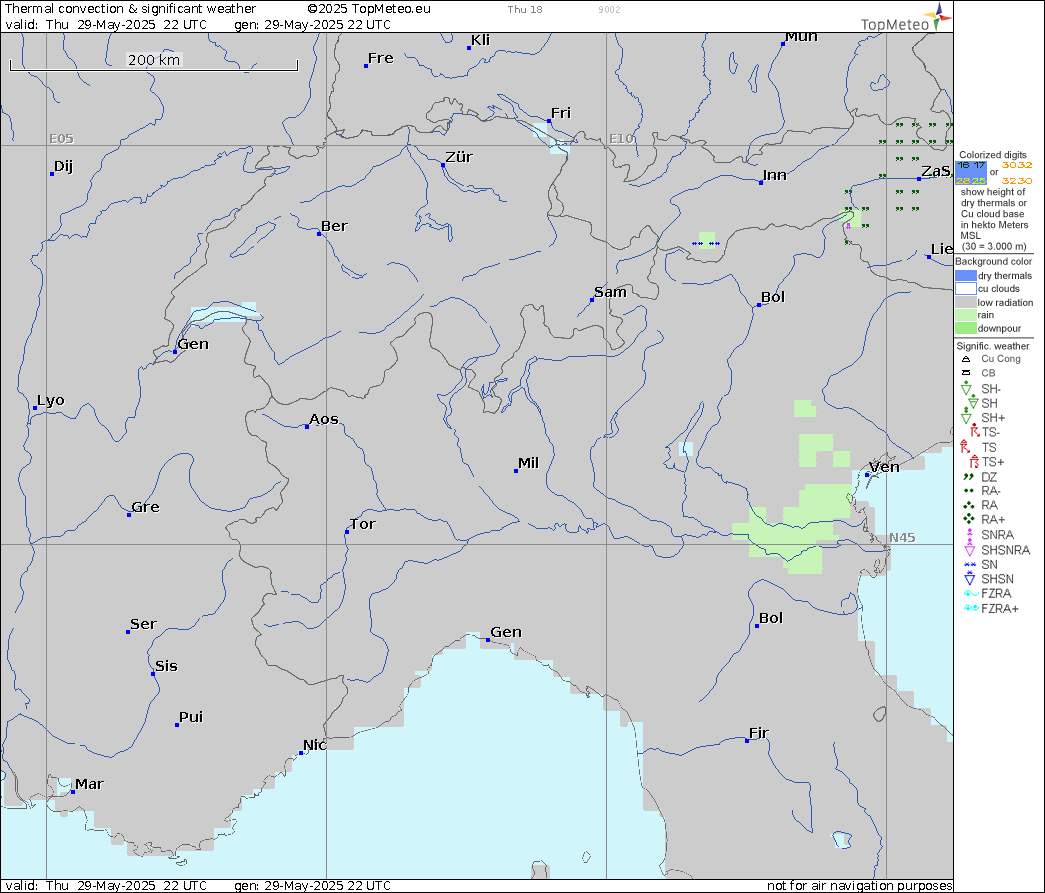This screenshot has width=1045, height=893.
Task: Select the SH+ heavy shower symbol
Action: tap(966, 417)
